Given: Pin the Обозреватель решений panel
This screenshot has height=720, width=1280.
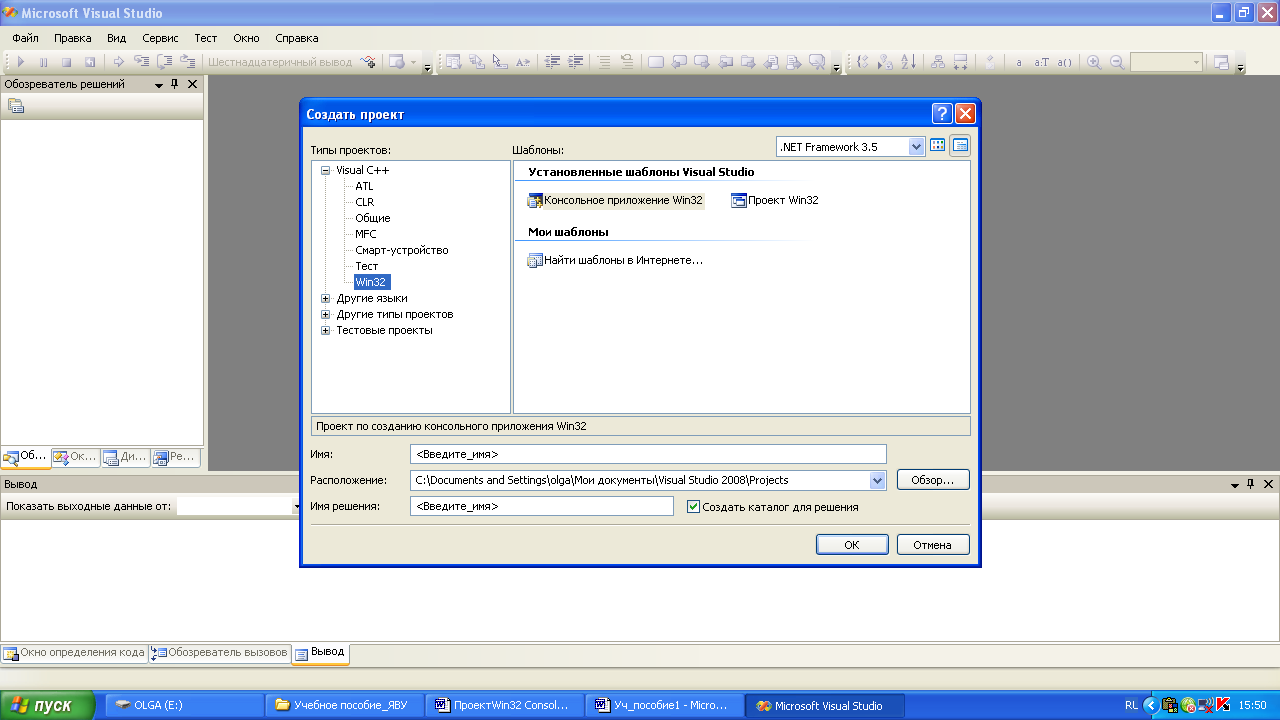Looking at the screenshot, I should click(x=175, y=85).
